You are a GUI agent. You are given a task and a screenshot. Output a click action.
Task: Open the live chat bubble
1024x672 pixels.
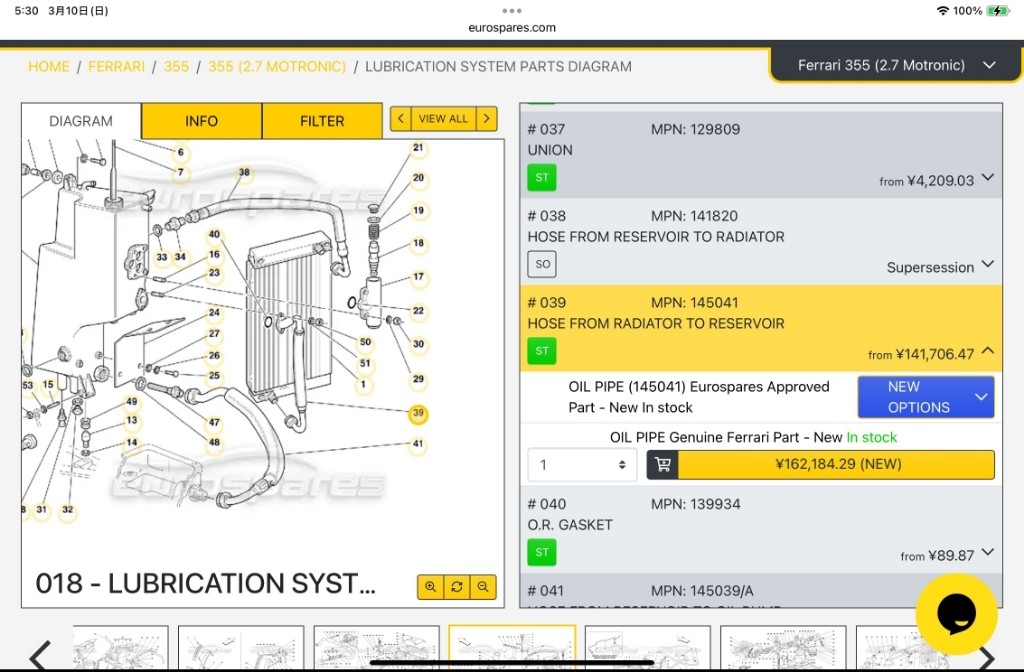tap(956, 614)
